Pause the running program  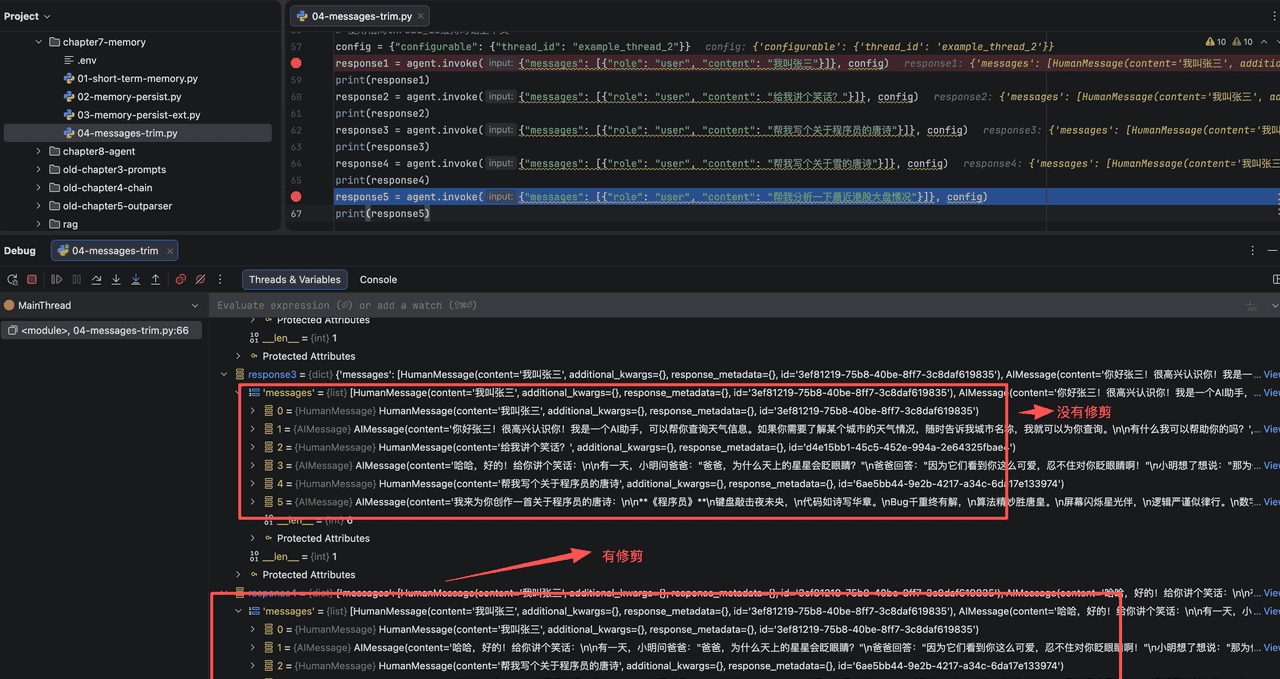coord(77,279)
